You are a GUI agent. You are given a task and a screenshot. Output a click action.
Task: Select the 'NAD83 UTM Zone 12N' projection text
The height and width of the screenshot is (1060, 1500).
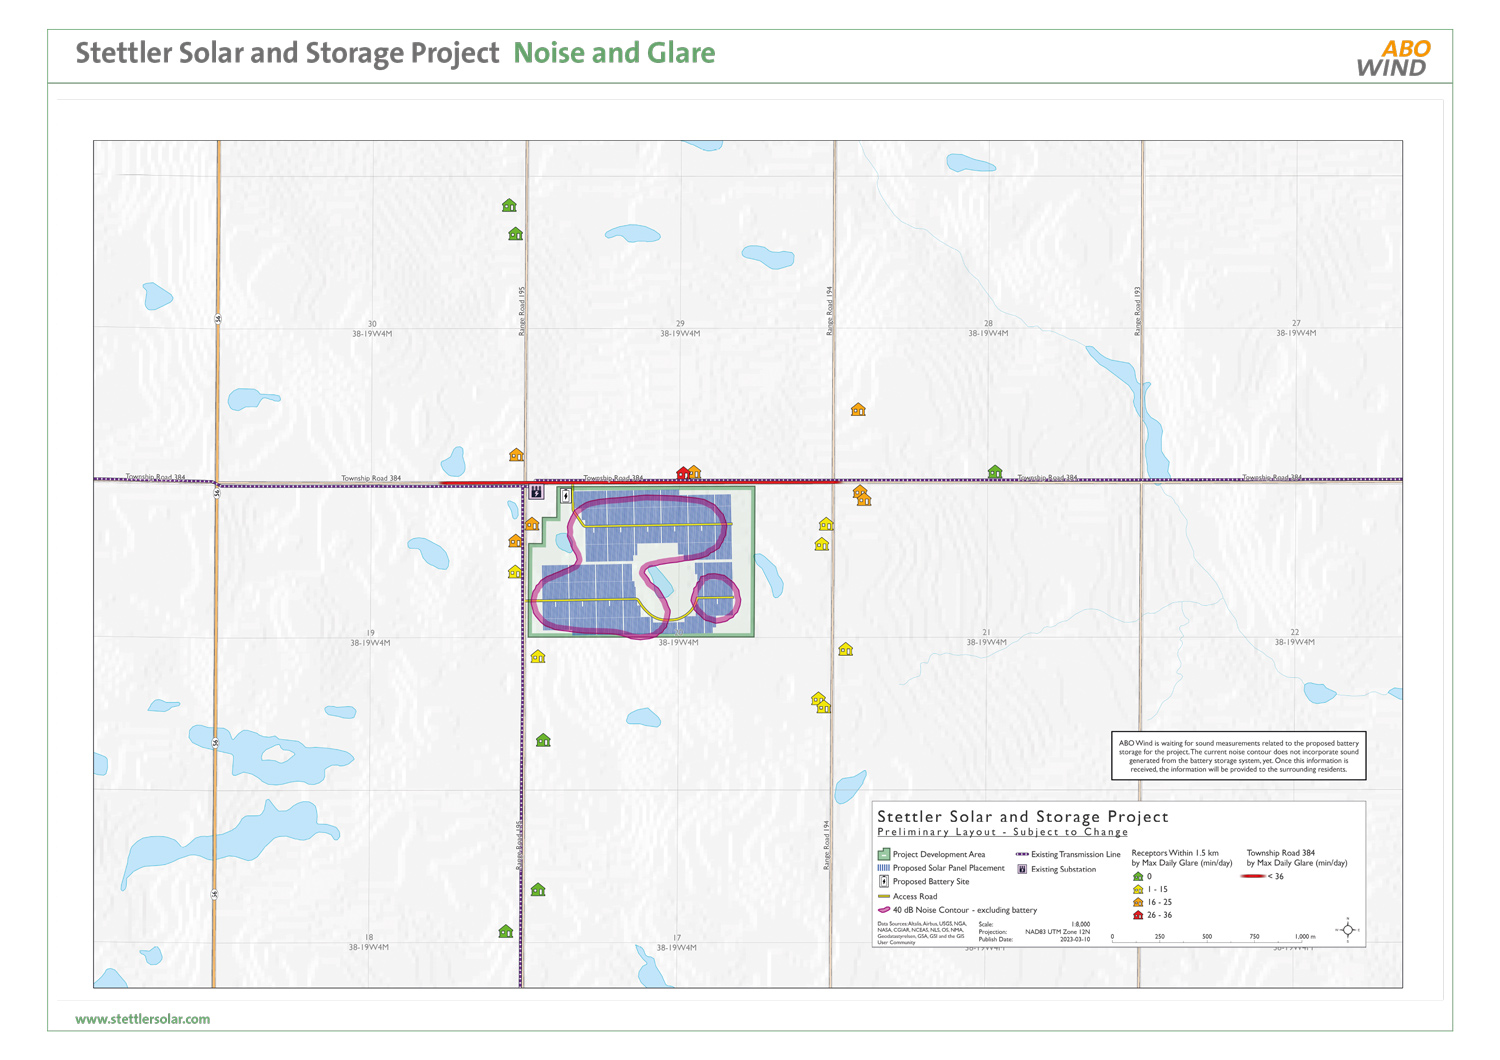[1058, 932]
